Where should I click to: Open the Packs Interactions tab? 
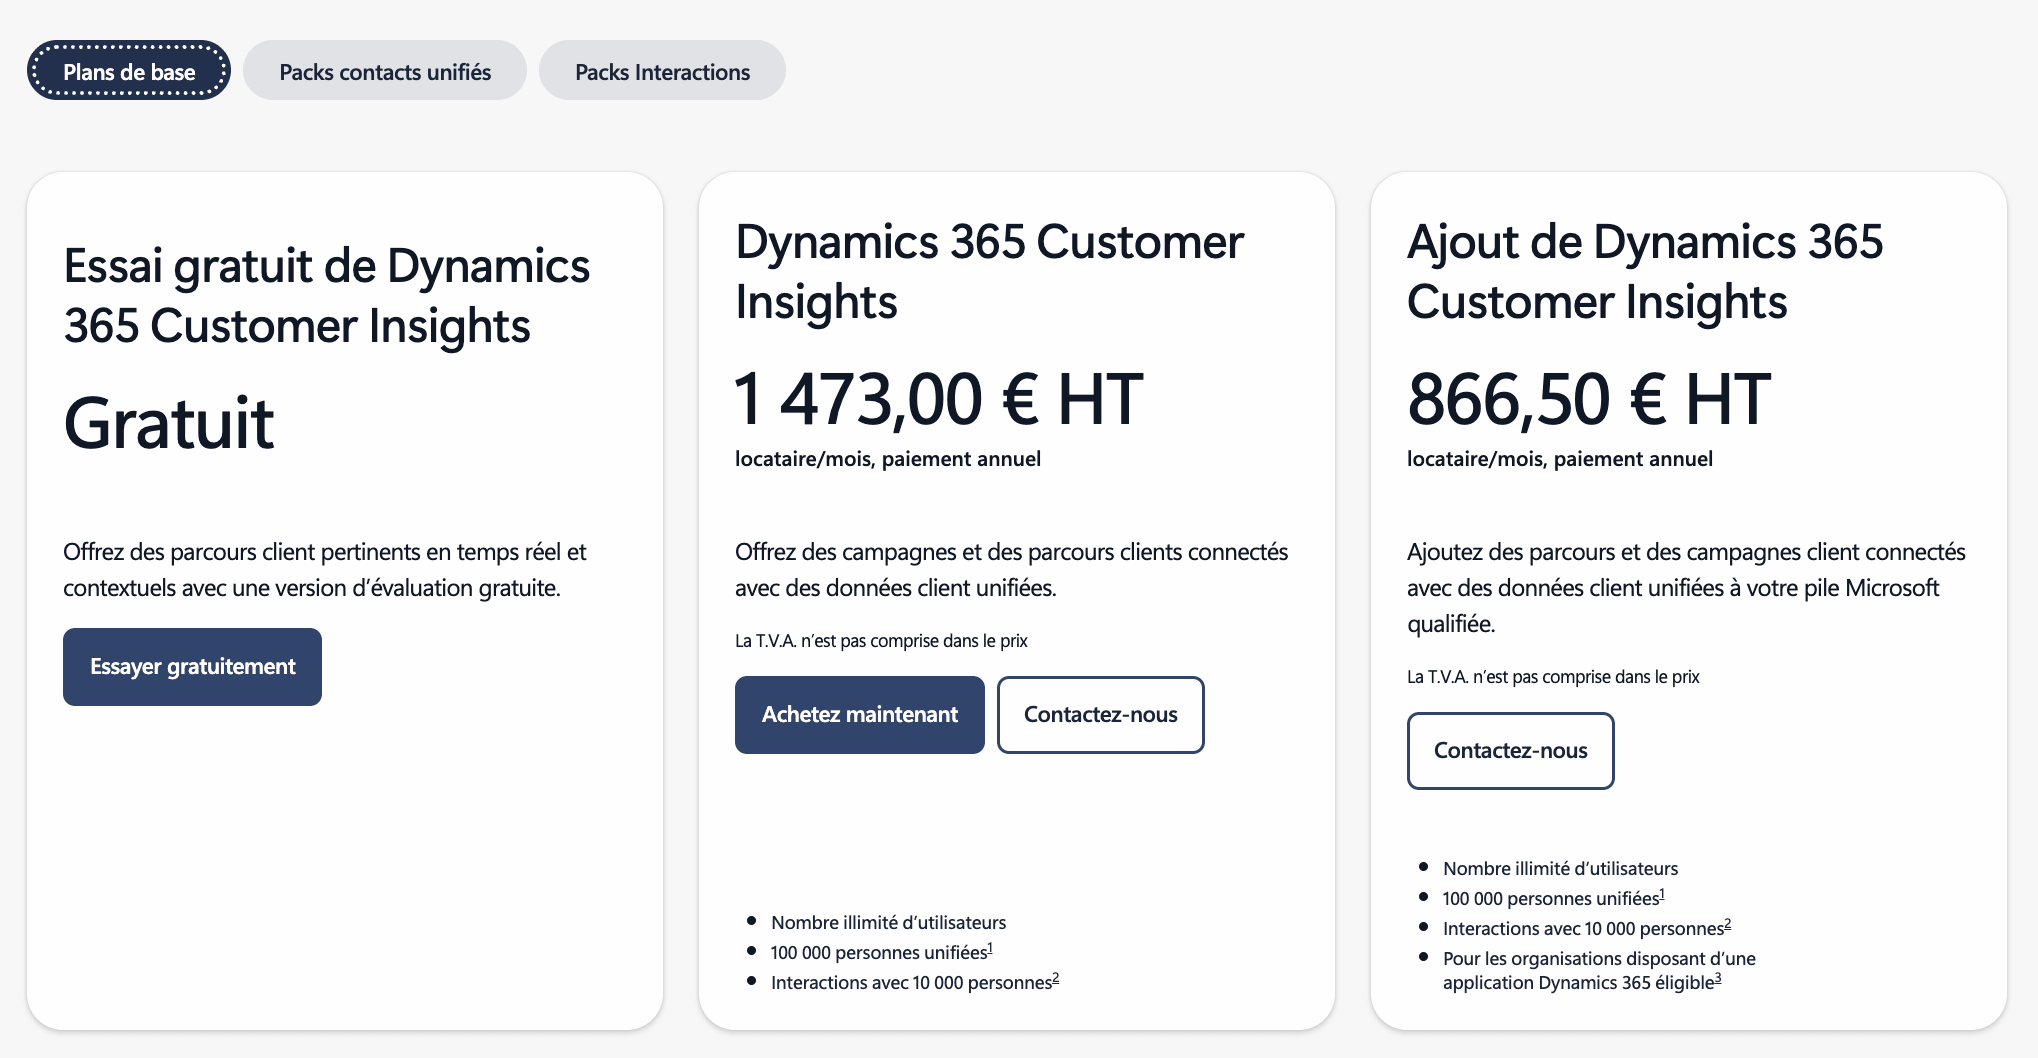pyautogui.click(x=662, y=71)
